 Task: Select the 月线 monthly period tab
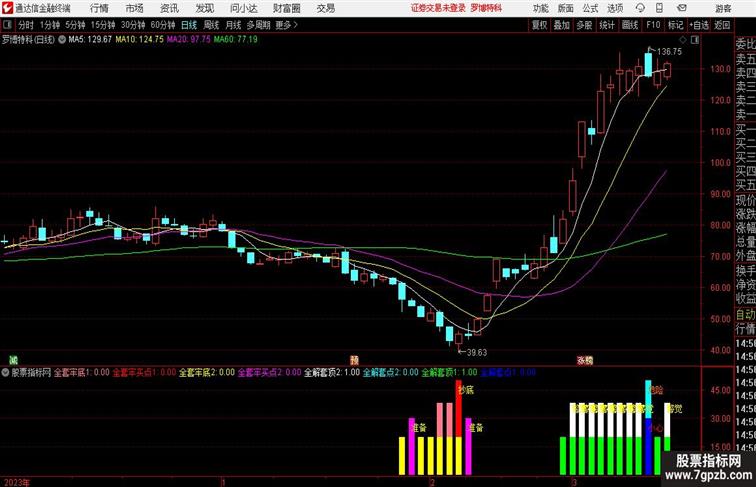pos(233,25)
